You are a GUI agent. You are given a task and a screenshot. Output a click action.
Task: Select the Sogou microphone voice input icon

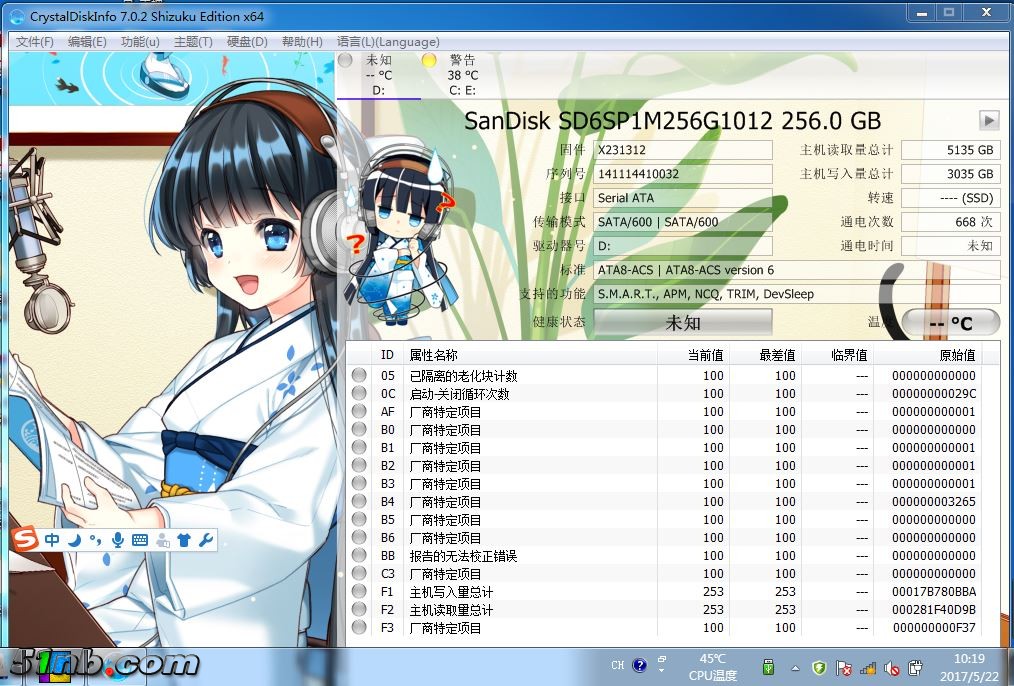point(118,540)
